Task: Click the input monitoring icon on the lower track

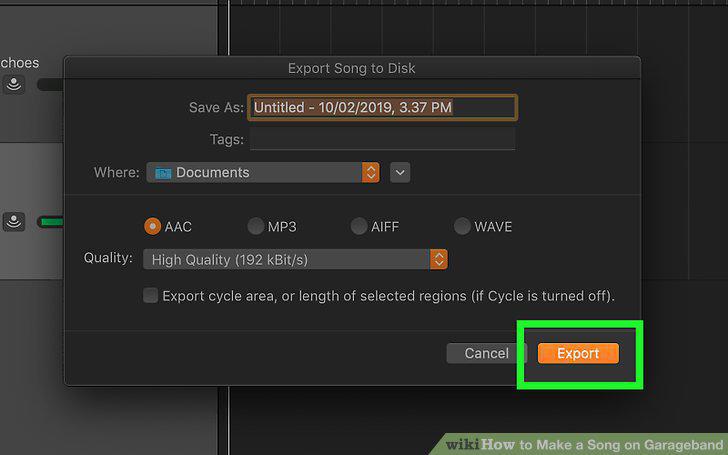Action: point(14,221)
